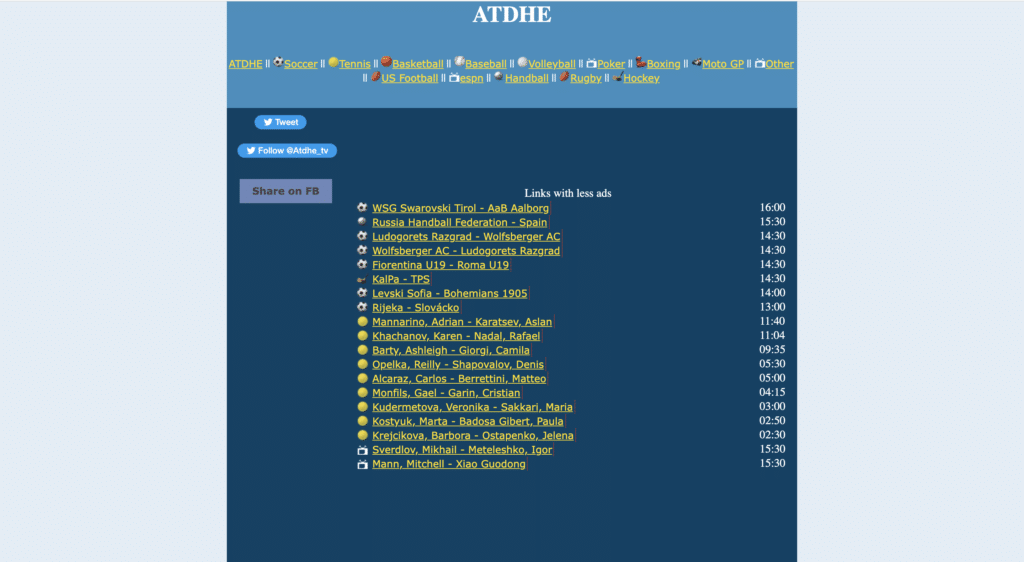Open the Other category link

[780, 64]
